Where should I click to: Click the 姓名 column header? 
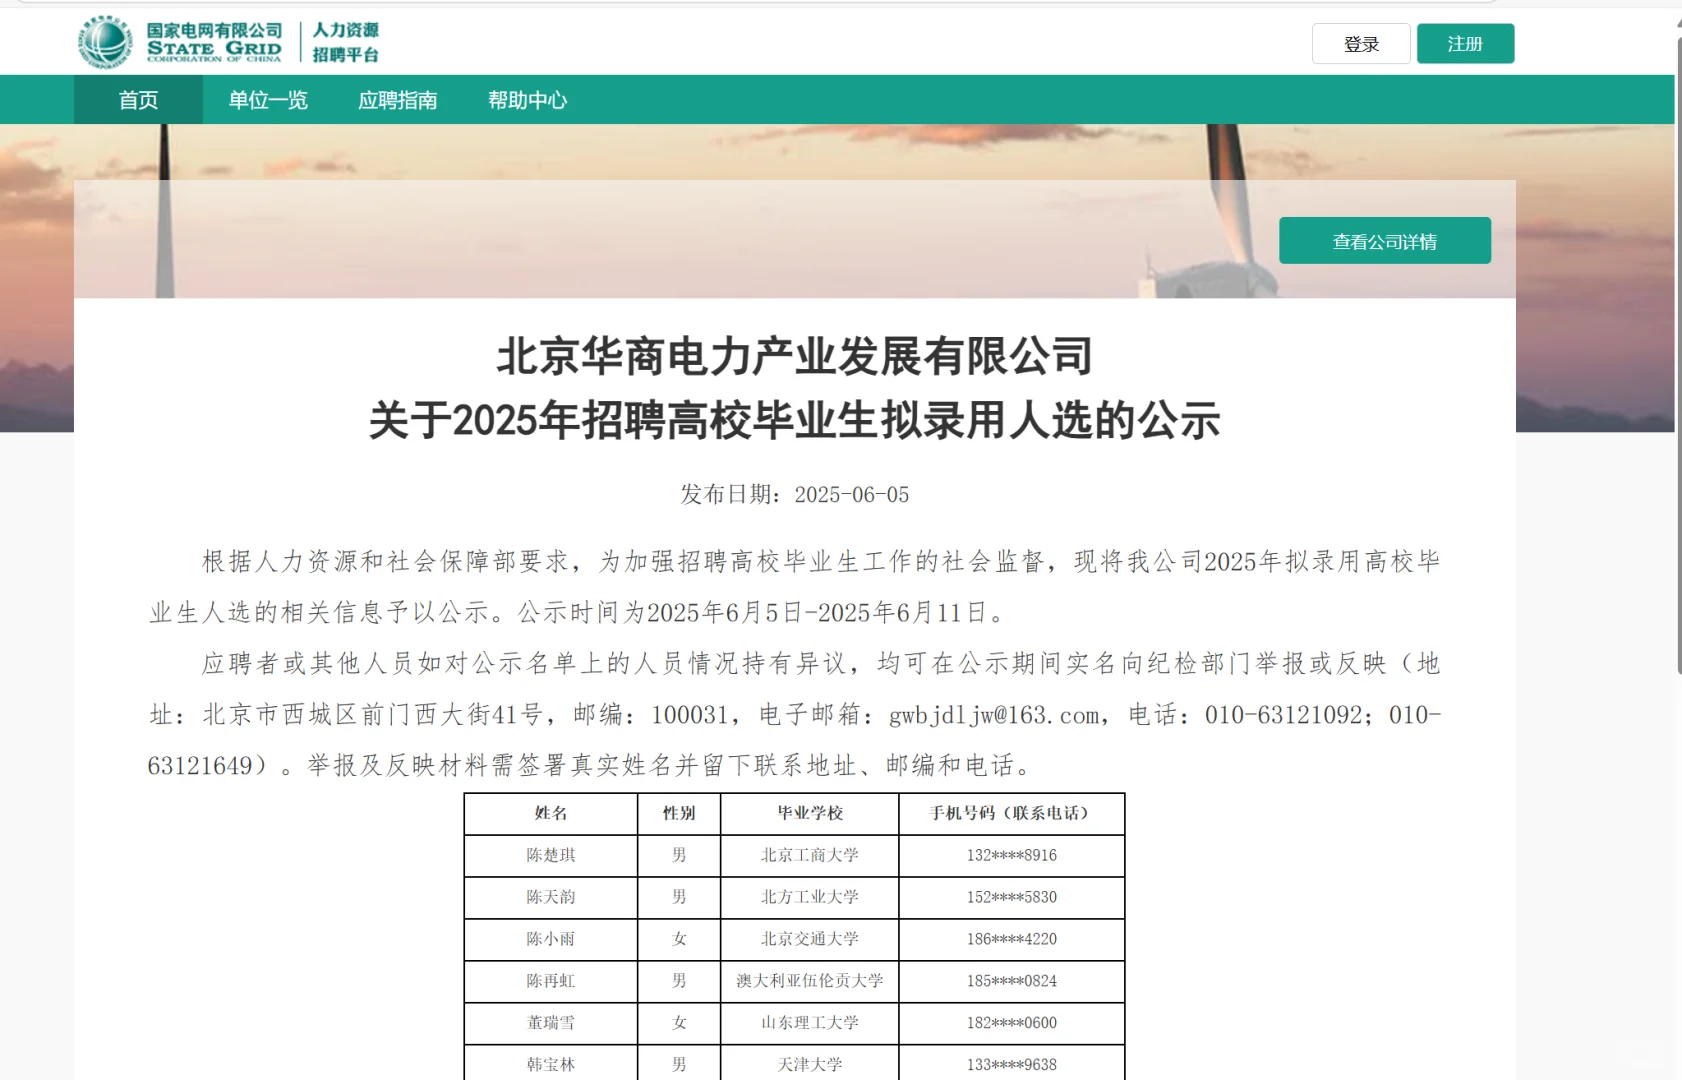(551, 813)
